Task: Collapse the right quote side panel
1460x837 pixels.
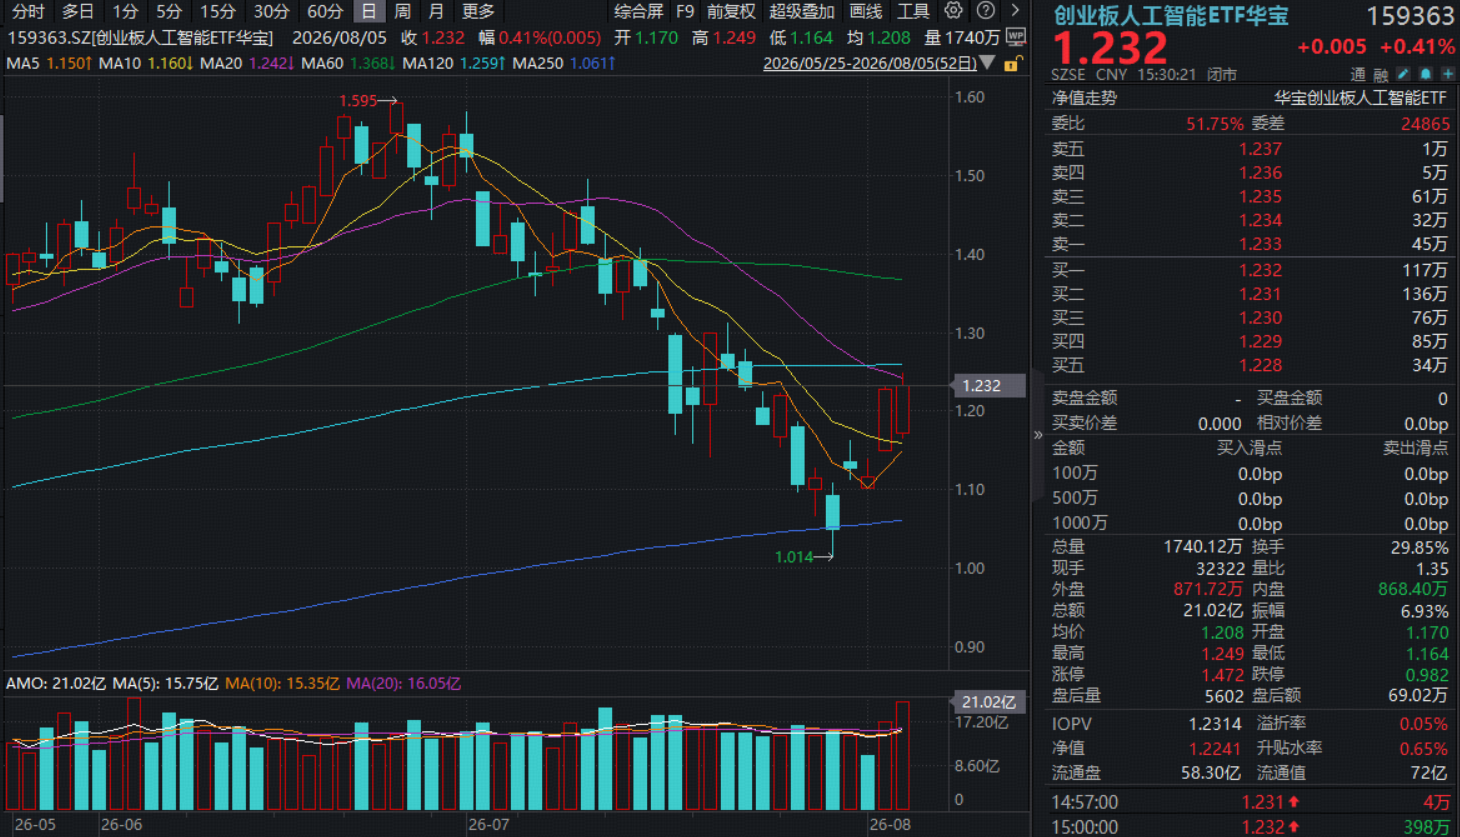Action: [x=1038, y=435]
